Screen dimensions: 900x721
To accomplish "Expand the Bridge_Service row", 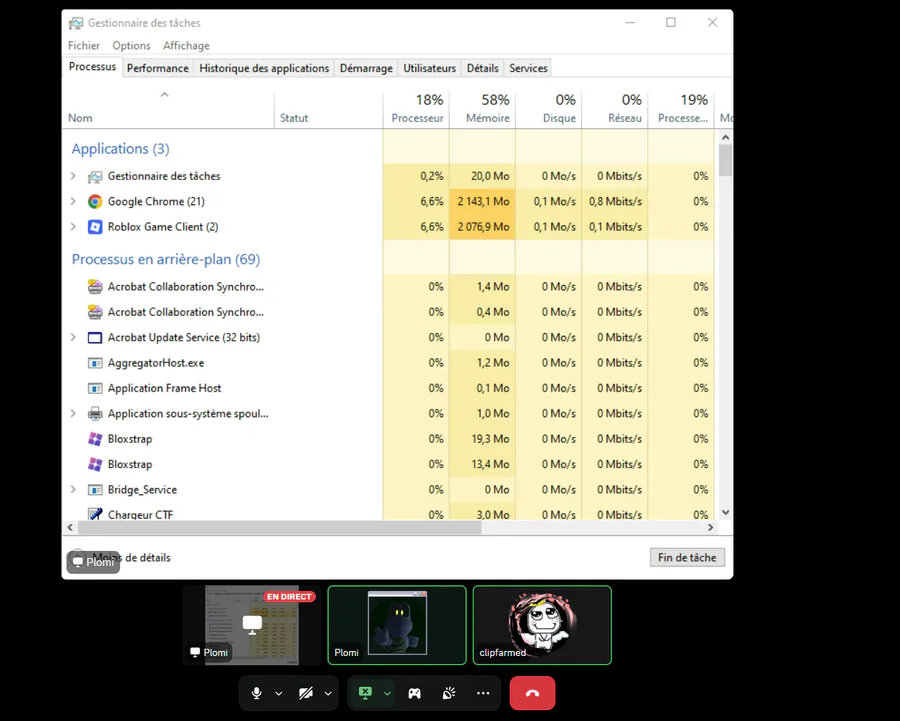I will click(73, 490).
